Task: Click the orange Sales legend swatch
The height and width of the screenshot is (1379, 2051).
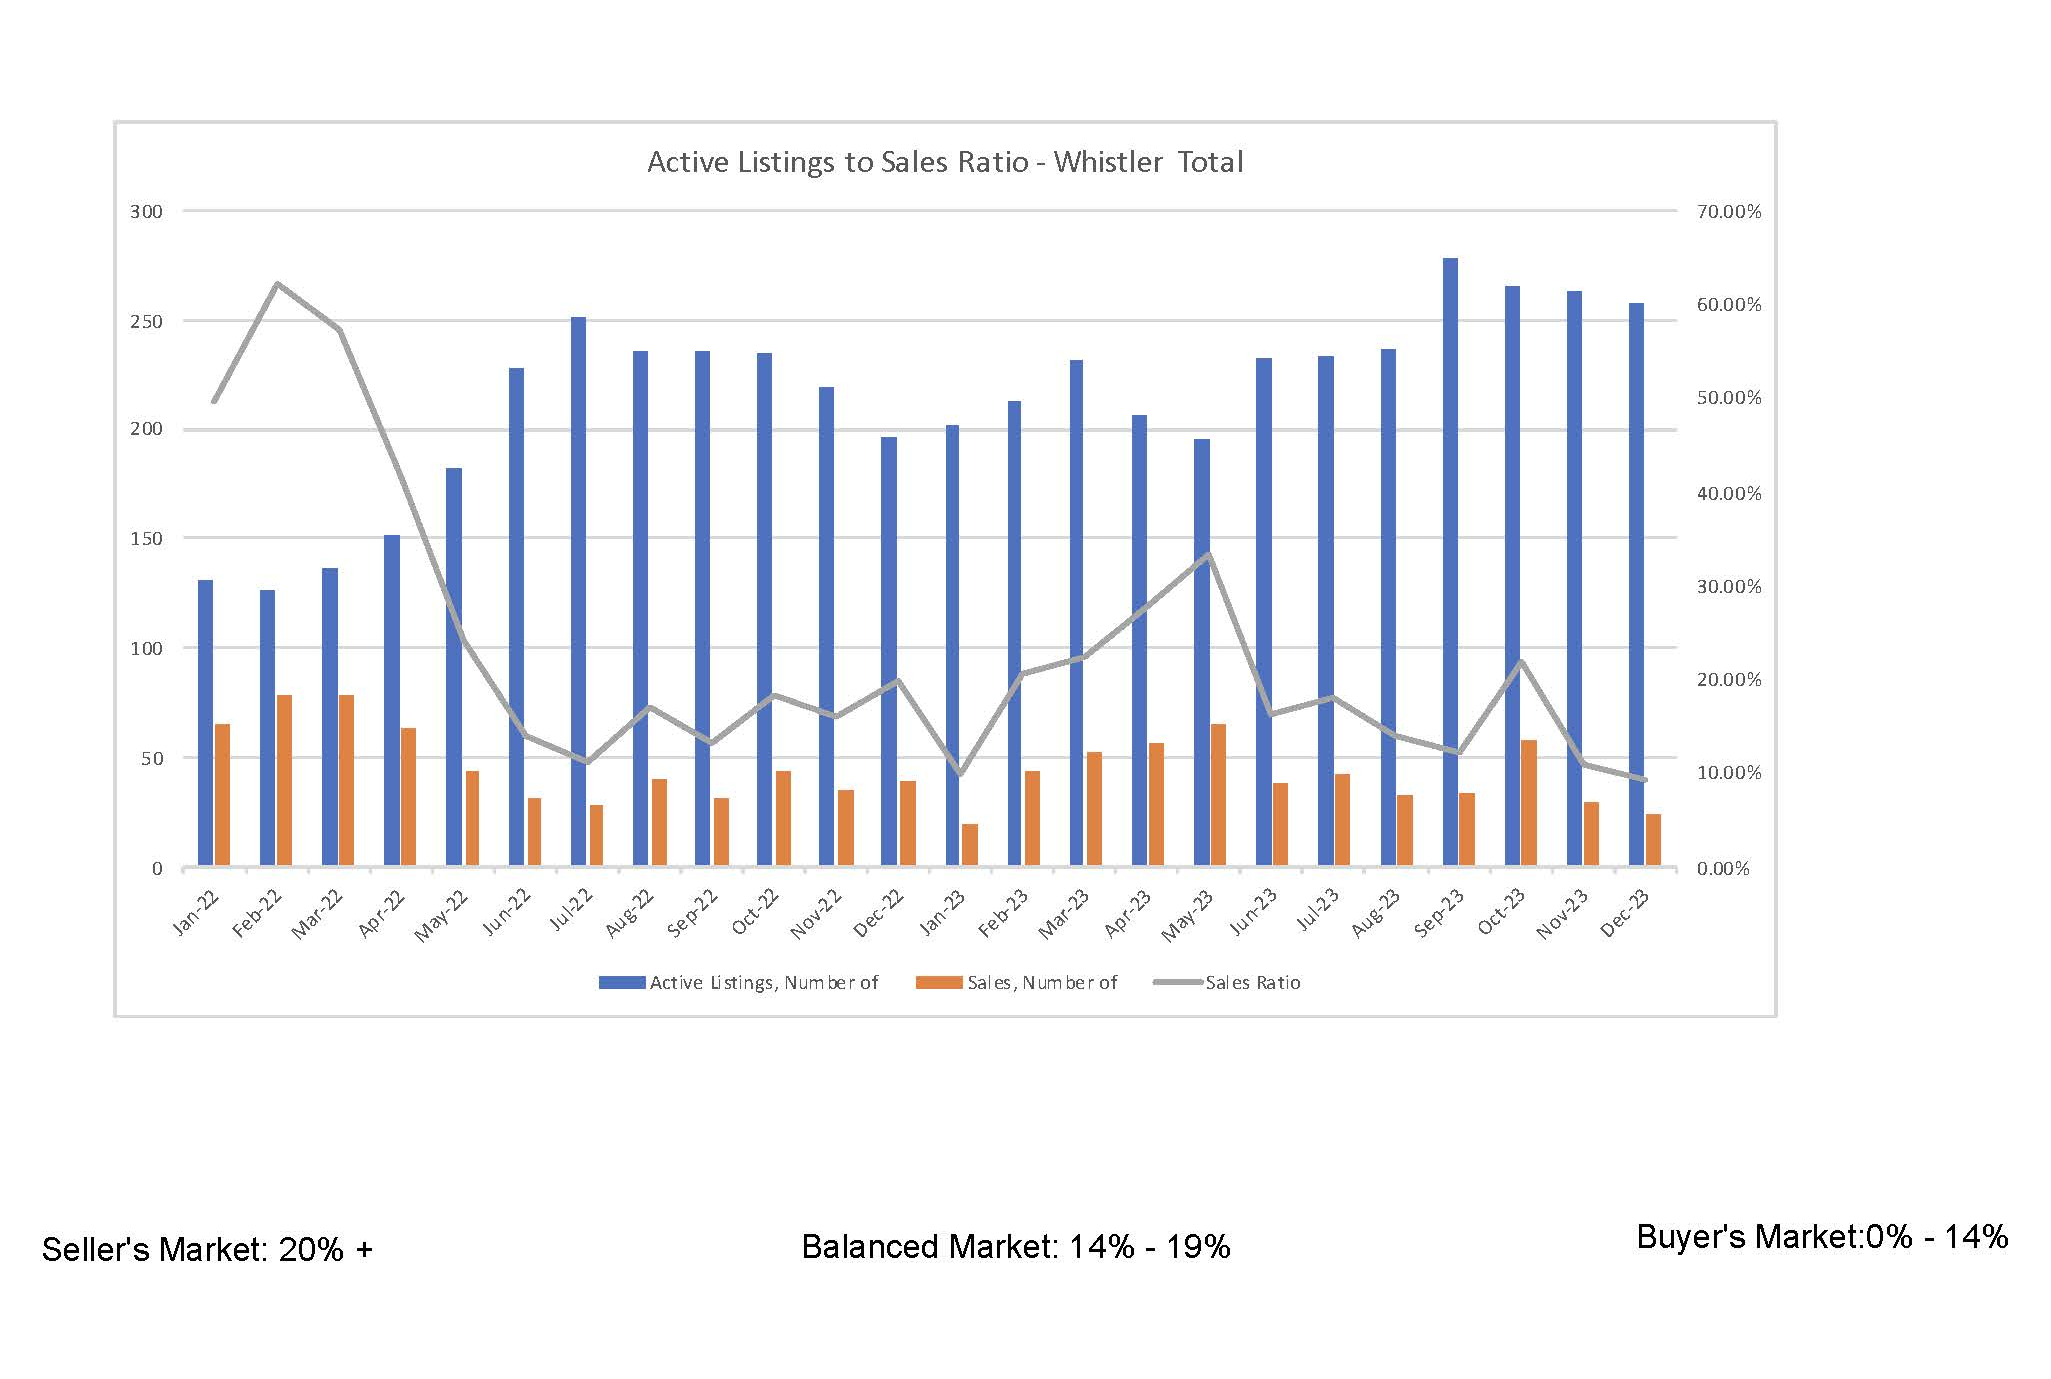Action: click(939, 983)
